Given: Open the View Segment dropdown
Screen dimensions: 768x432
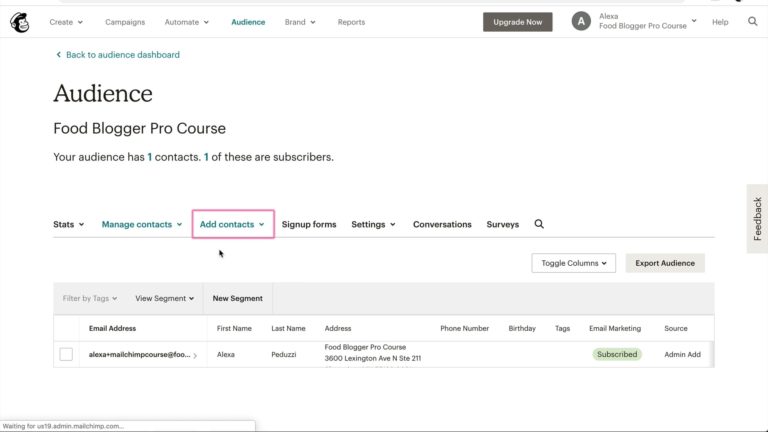Looking at the screenshot, I should coord(165,298).
